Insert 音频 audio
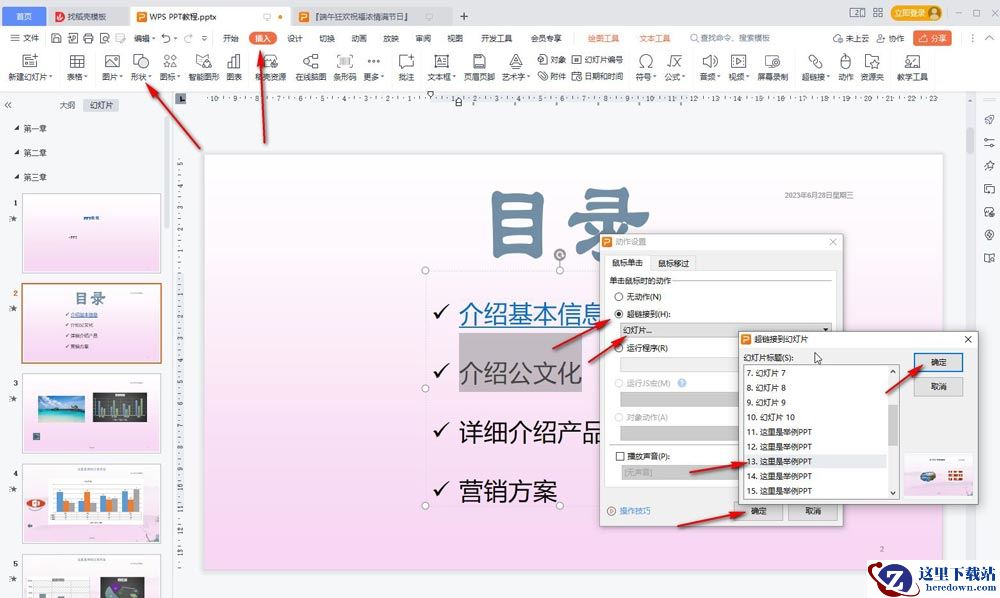Screen dimensions: 1000x598 click(709, 67)
